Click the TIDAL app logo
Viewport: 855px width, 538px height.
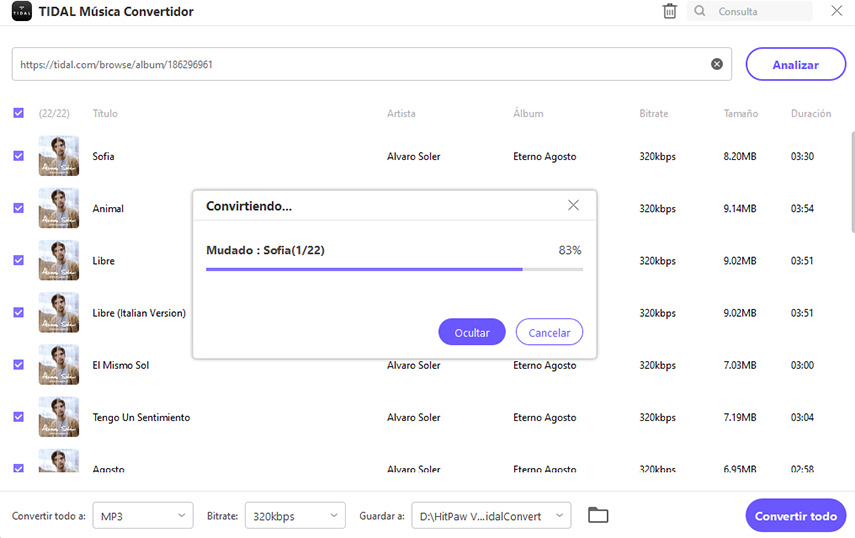(22, 11)
